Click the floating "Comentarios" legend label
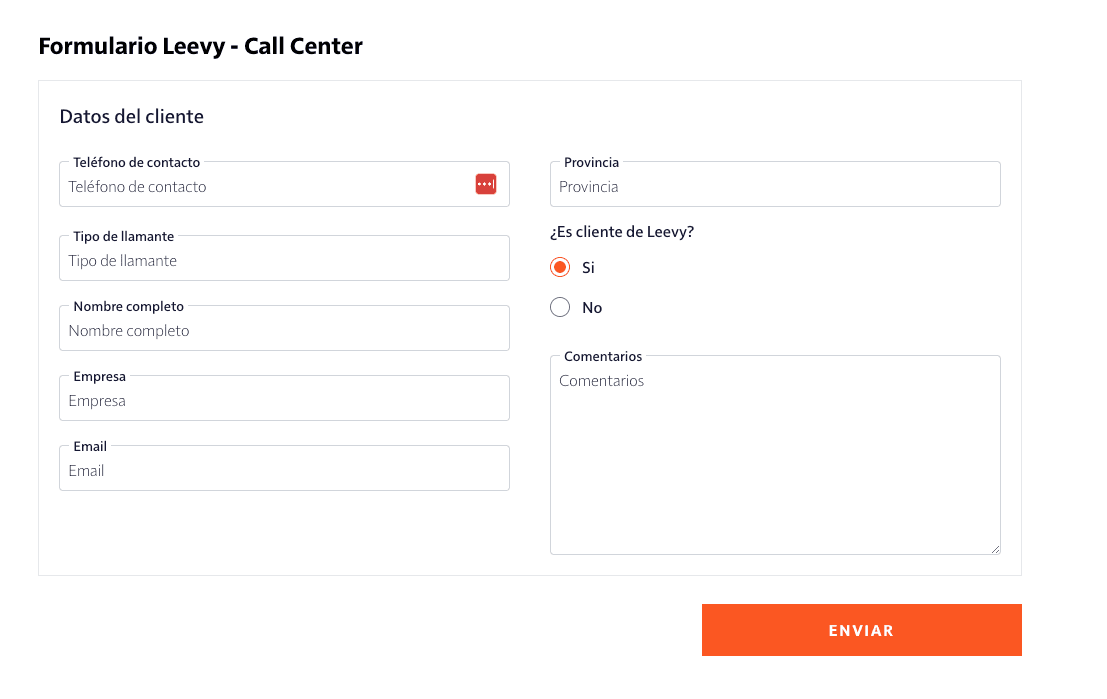 603,356
